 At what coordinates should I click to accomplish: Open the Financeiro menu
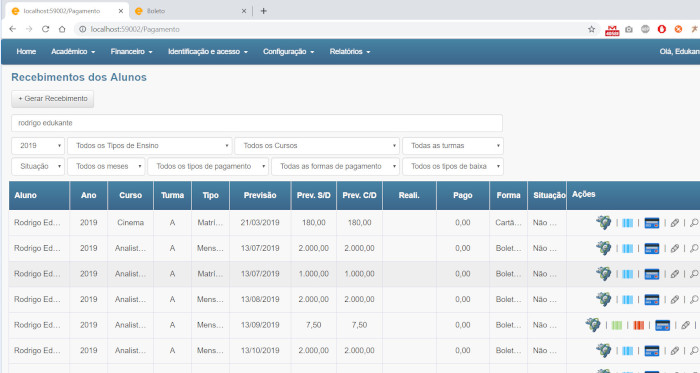click(132, 52)
